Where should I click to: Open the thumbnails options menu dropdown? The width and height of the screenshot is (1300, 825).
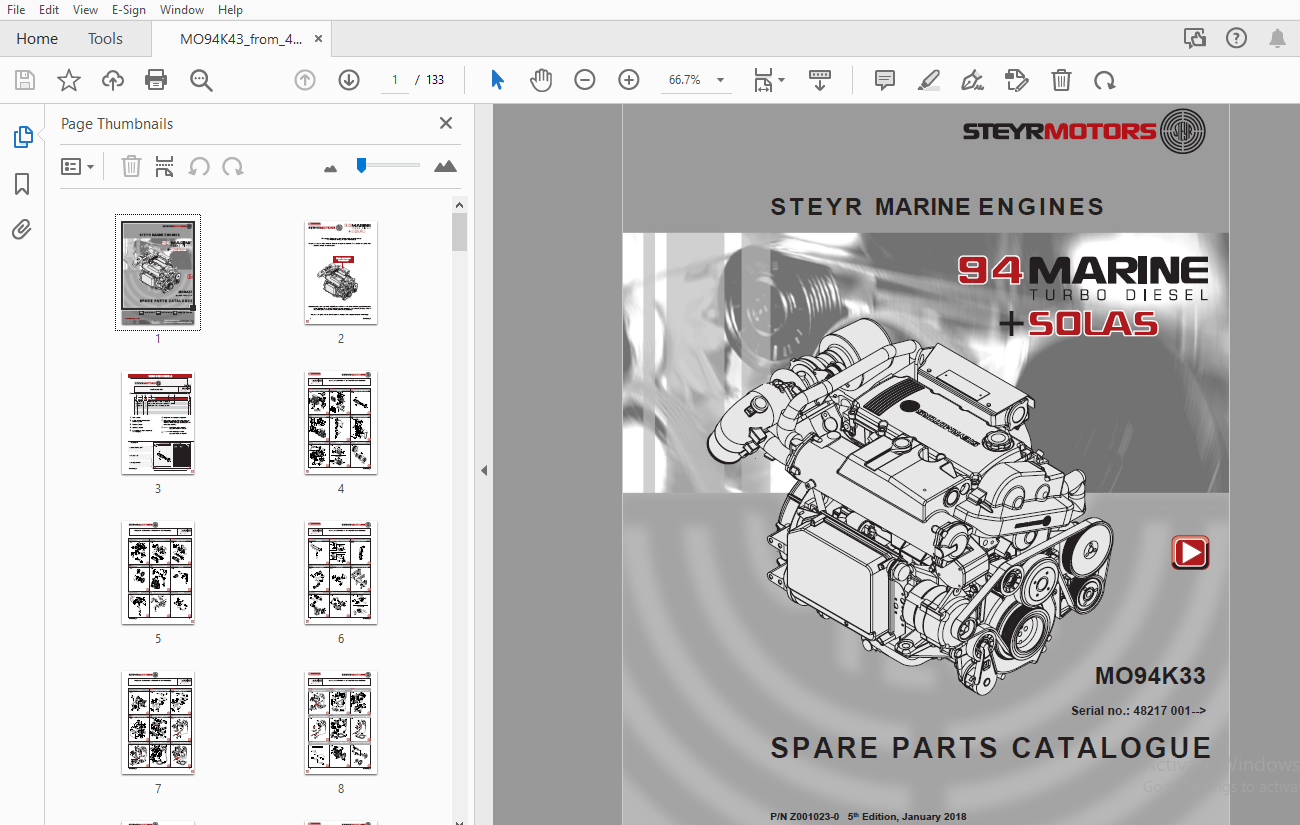tap(77, 166)
